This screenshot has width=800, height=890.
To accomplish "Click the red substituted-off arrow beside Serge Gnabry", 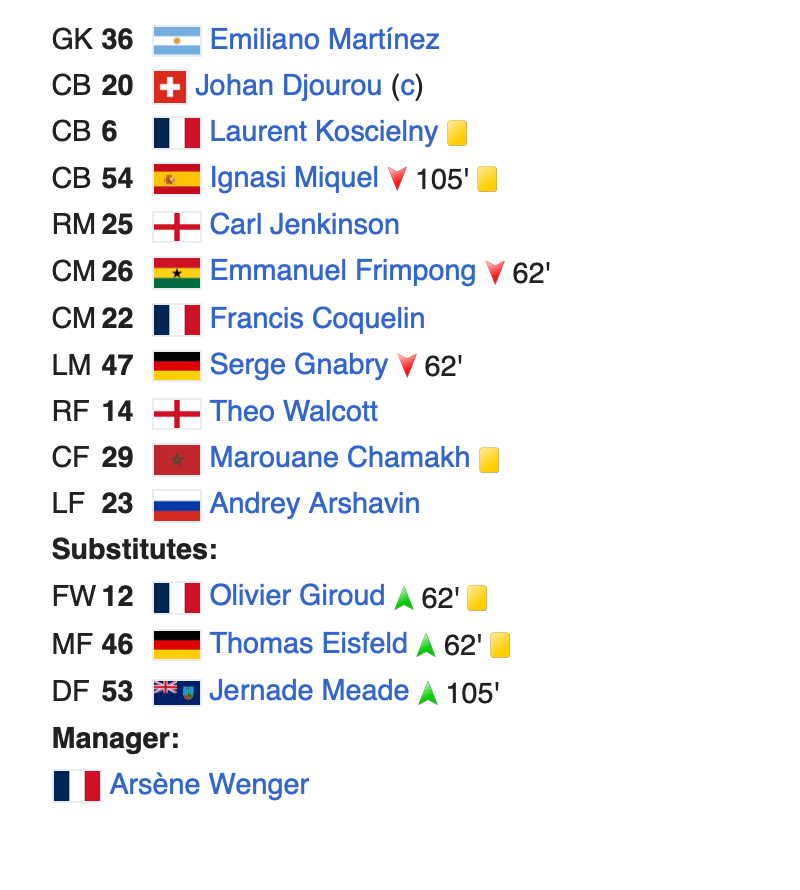I will tap(406, 366).
